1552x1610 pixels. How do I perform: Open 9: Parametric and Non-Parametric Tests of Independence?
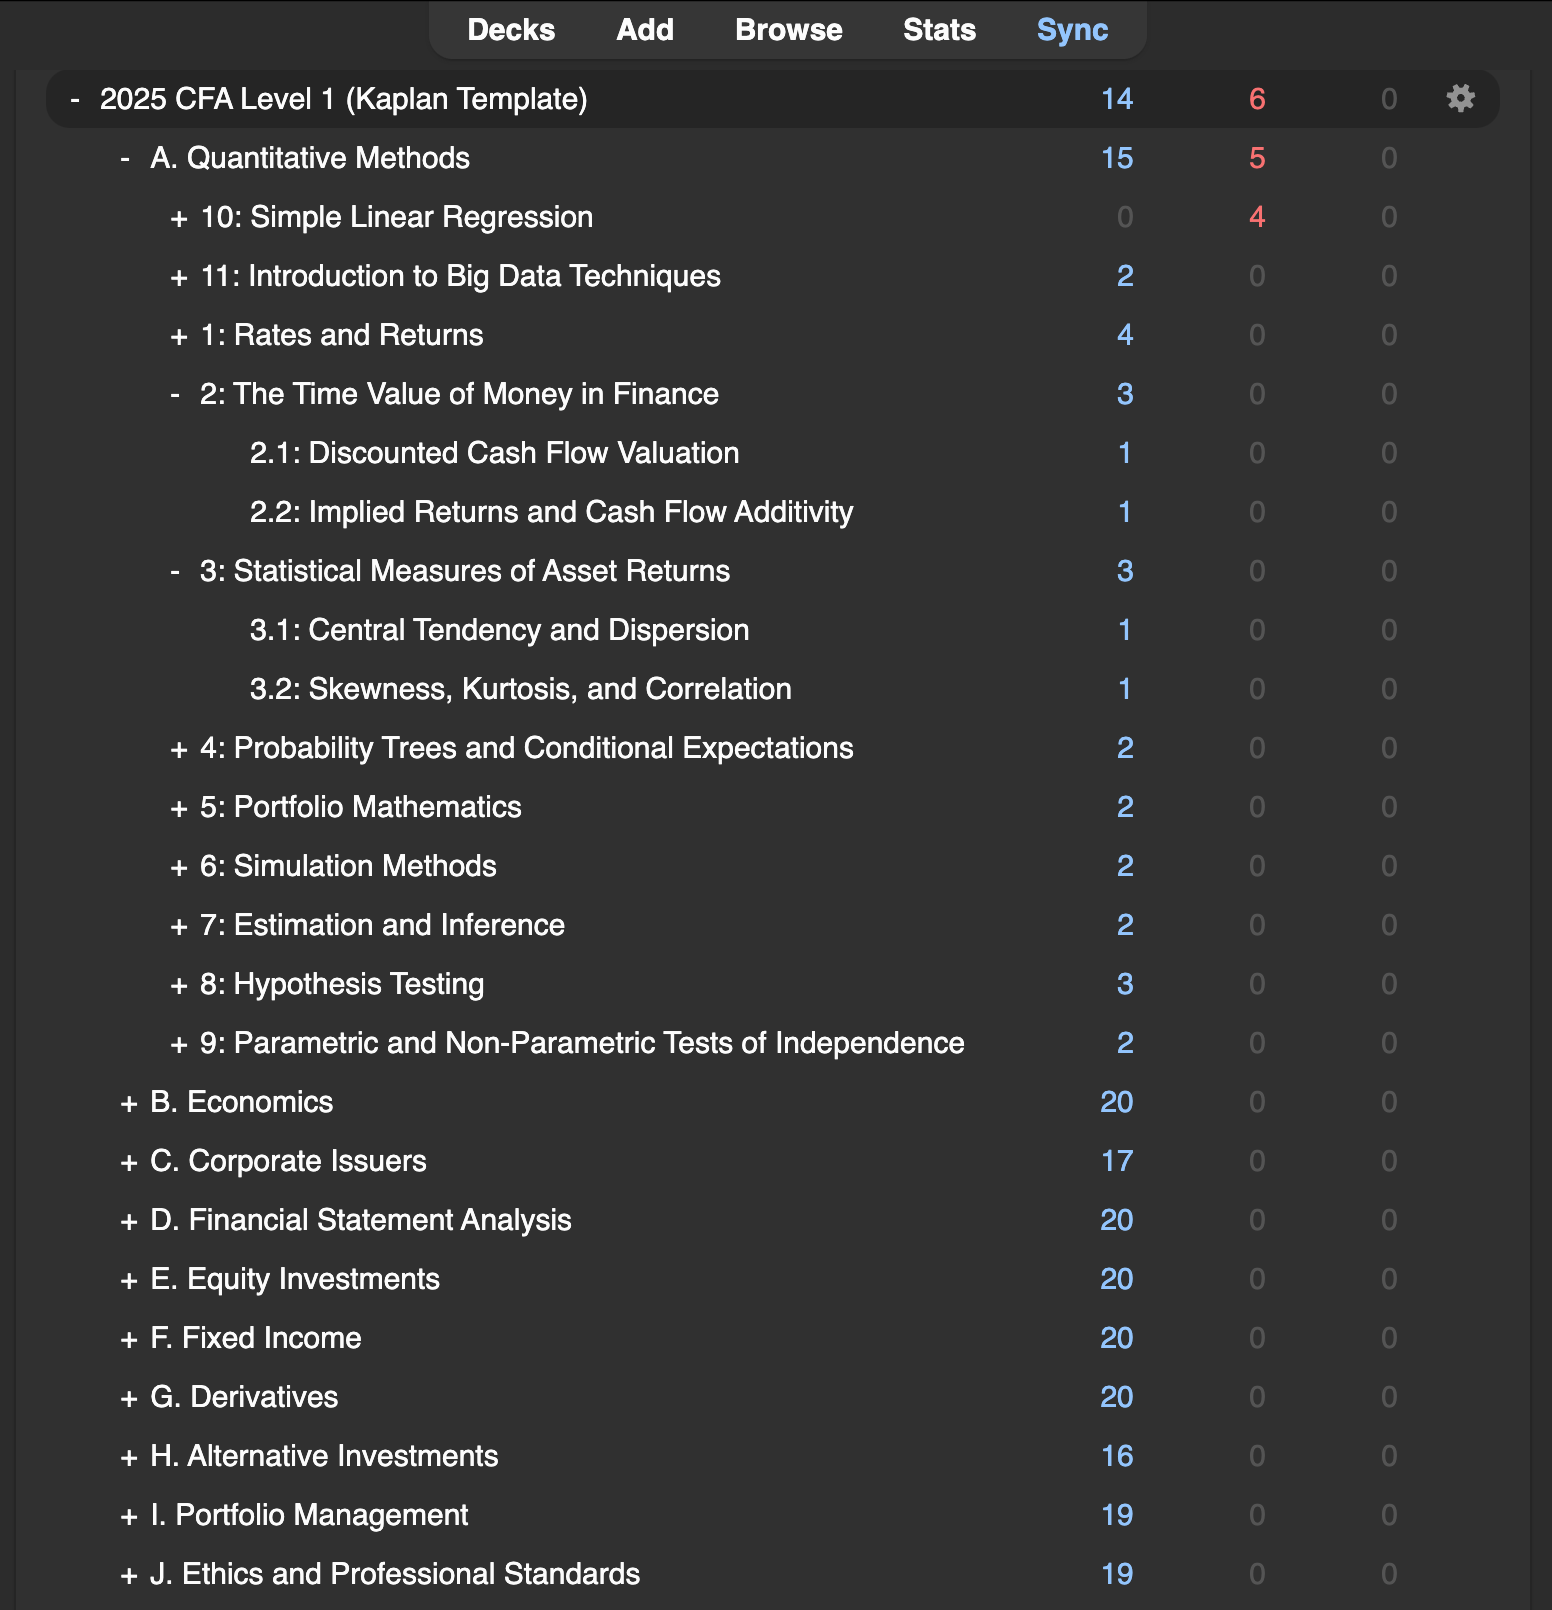[x=582, y=1043]
